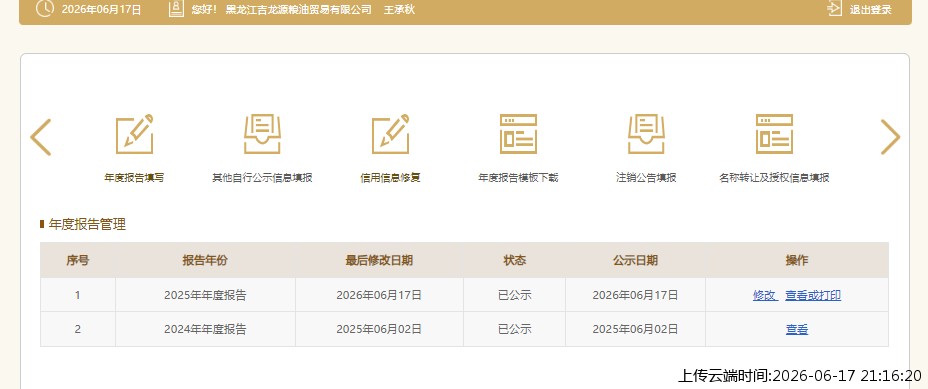Click the 最后修改日期 column header
The height and width of the screenshot is (389, 928).
(379, 260)
